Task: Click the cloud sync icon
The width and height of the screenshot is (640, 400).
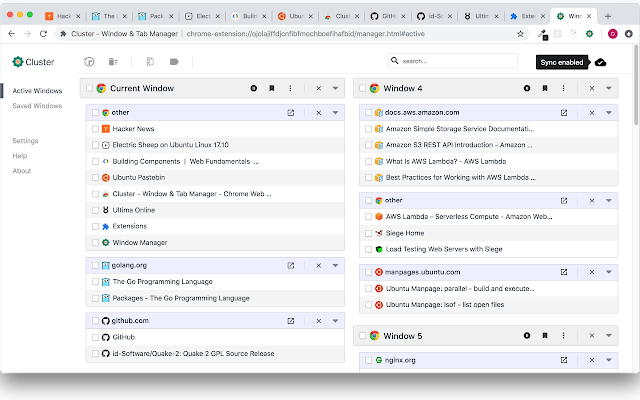Action: click(x=600, y=62)
